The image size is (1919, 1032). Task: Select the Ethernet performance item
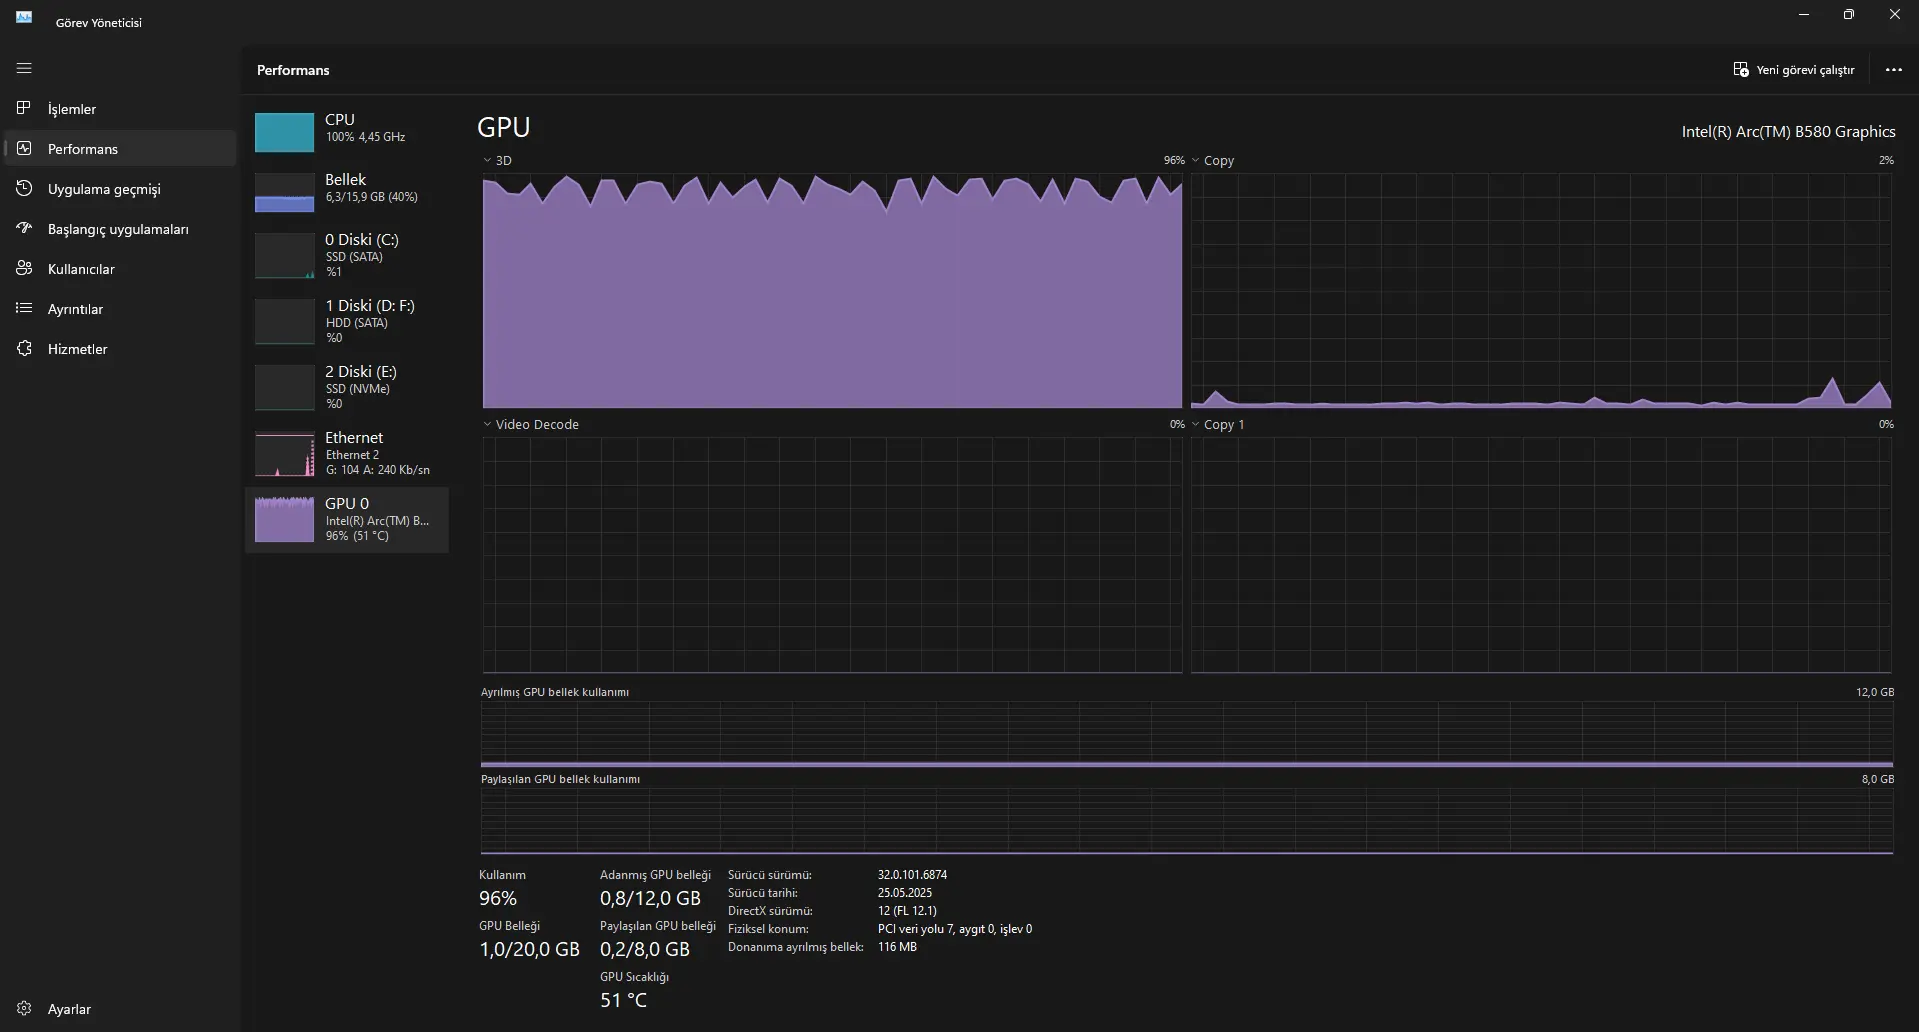pyautogui.click(x=347, y=453)
